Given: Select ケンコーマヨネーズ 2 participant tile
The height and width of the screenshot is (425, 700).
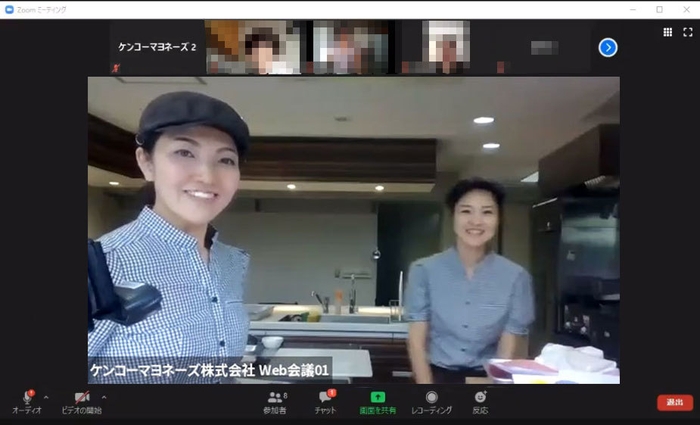Looking at the screenshot, I should pos(157,47).
